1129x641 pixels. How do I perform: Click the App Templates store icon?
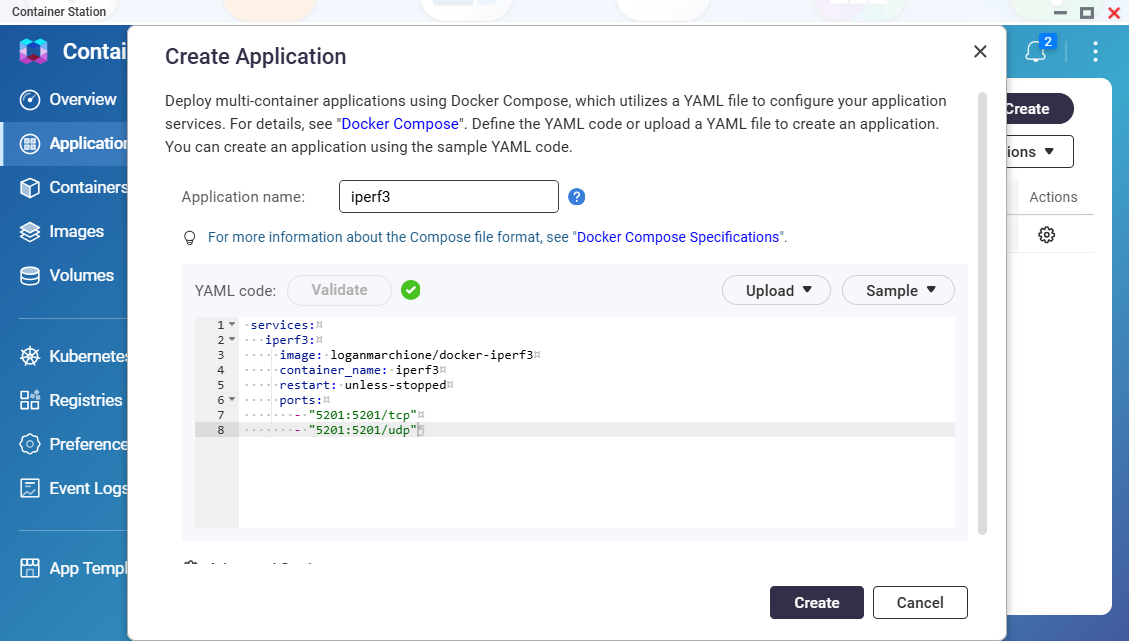[x=30, y=568]
